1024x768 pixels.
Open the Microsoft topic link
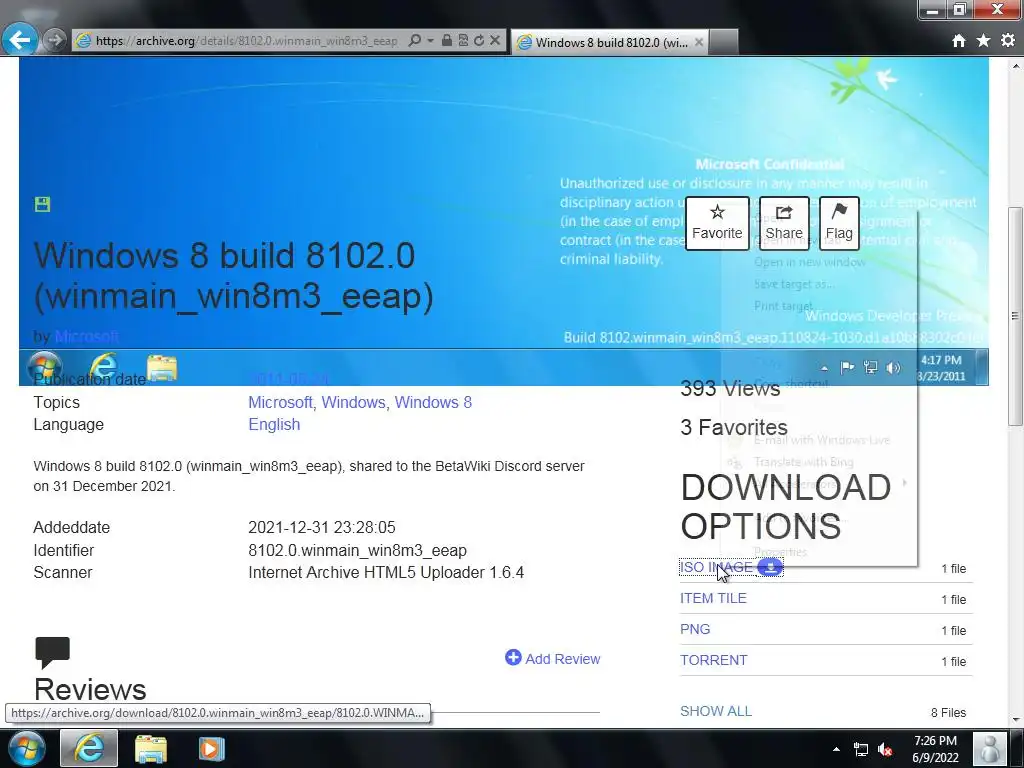pyautogui.click(x=280, y=402)
